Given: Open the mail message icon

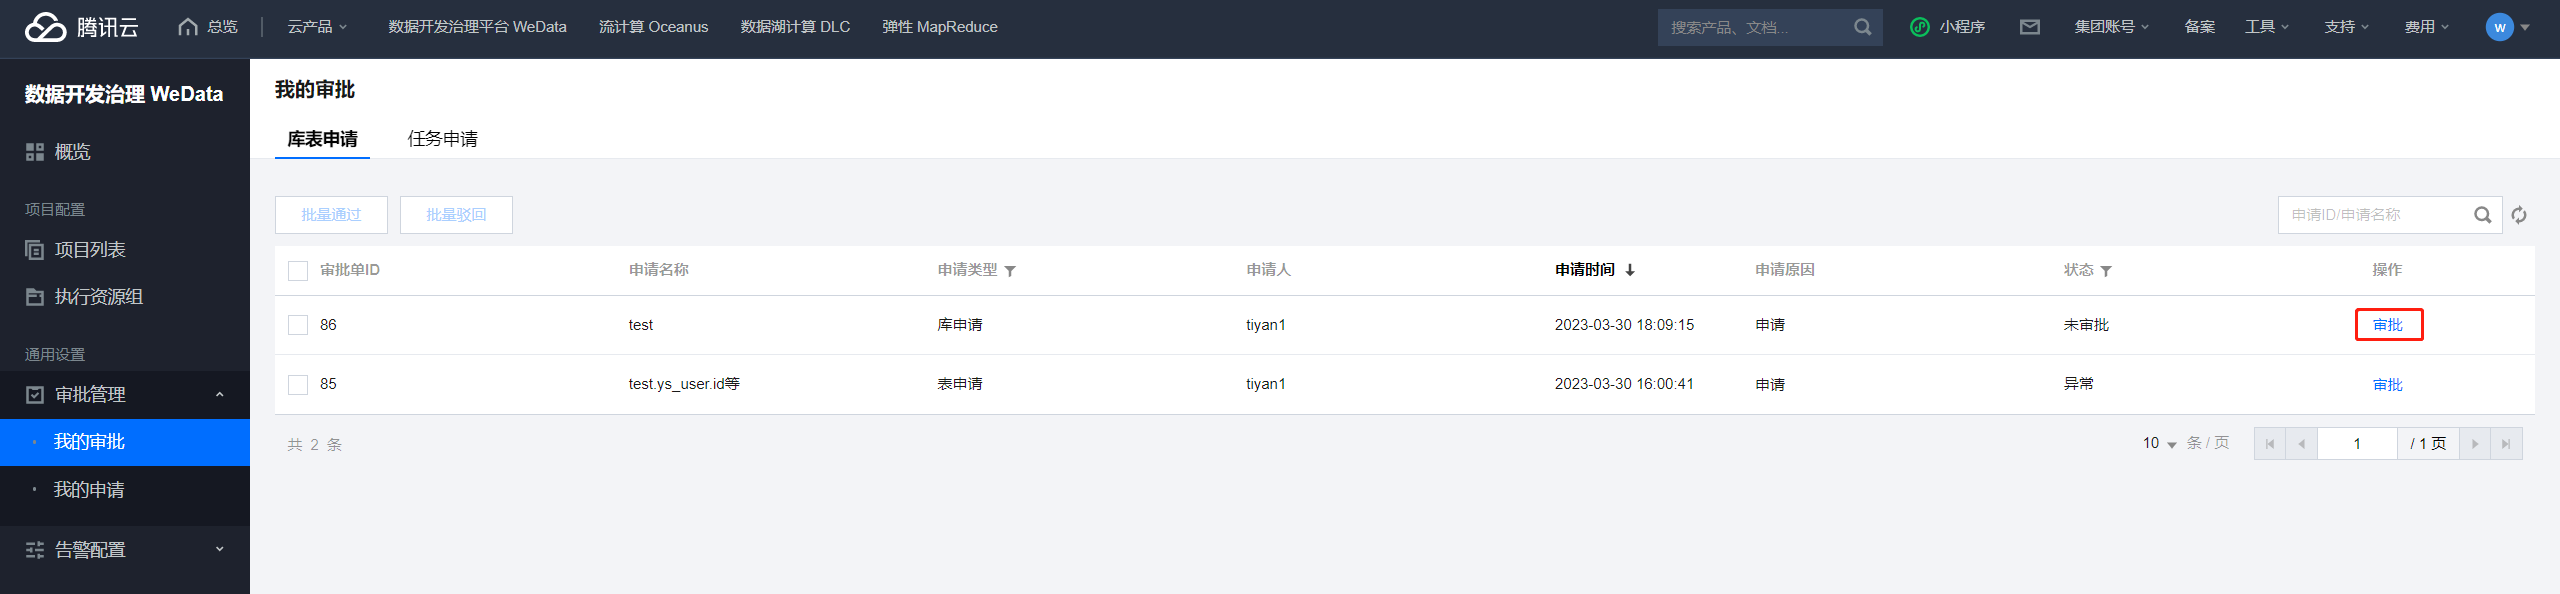Looking at the screenshot, I should click(x=2029, y=27).
